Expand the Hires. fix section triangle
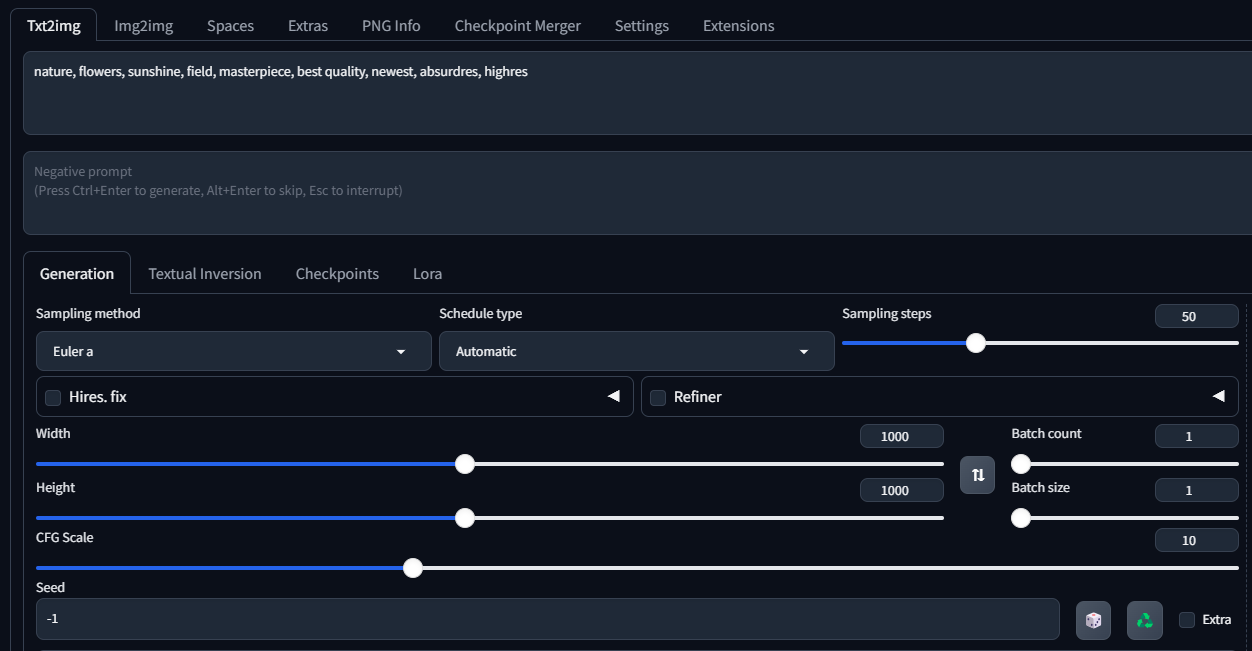This screenshot has height=651, width=1252. click(613, 397)
